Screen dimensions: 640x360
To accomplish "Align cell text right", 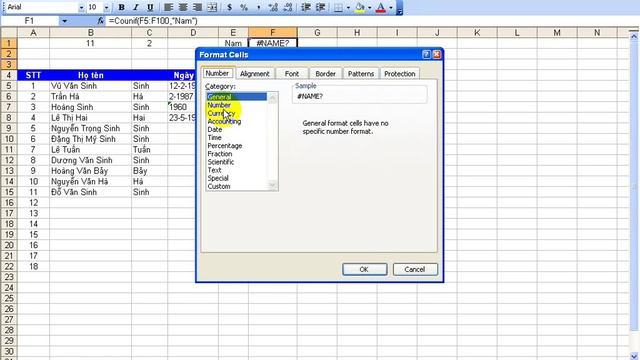I will click(x=198, y=7).
